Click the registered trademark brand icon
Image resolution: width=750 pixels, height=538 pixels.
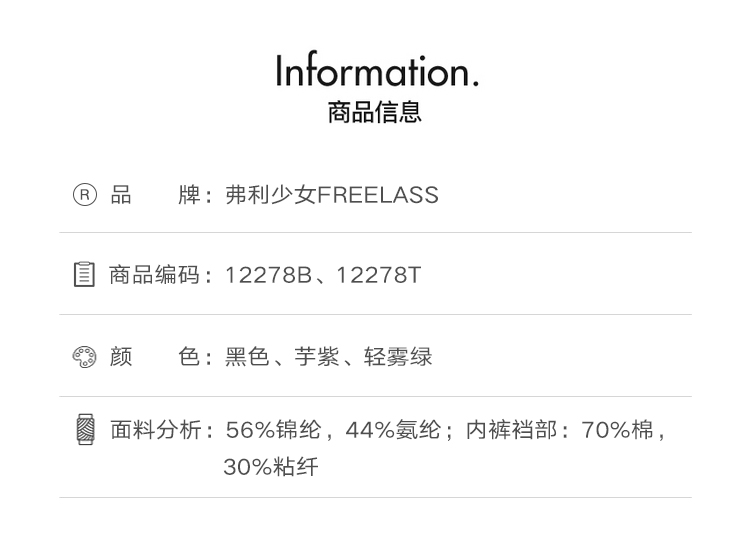coord(85,195)
